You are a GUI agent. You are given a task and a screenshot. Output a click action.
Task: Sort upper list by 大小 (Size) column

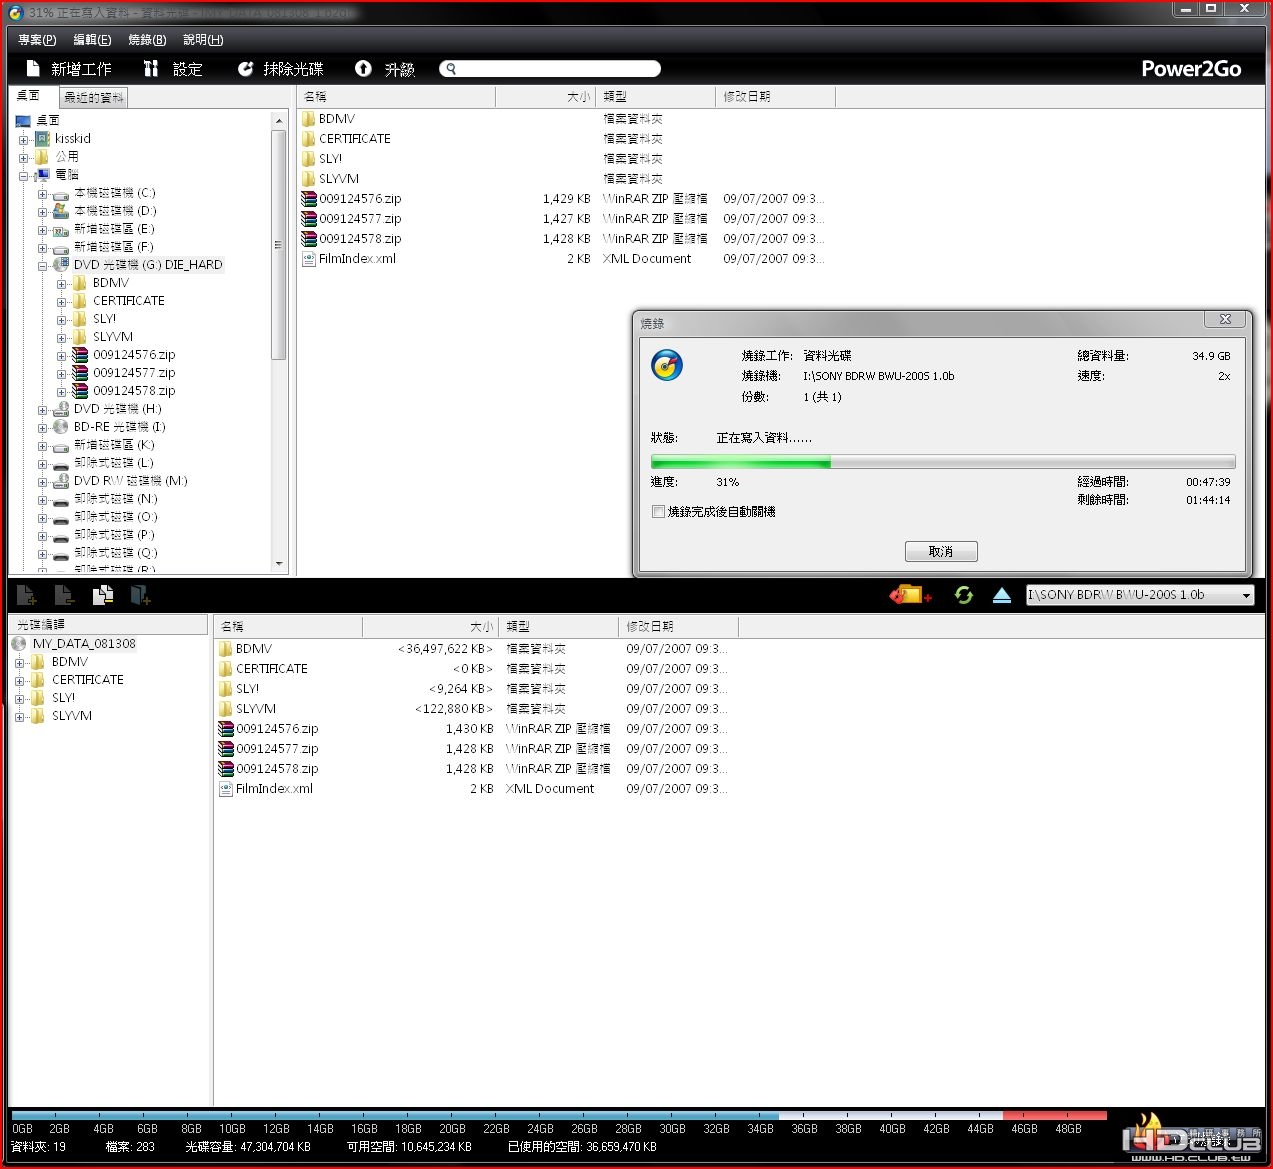(545, 97)
